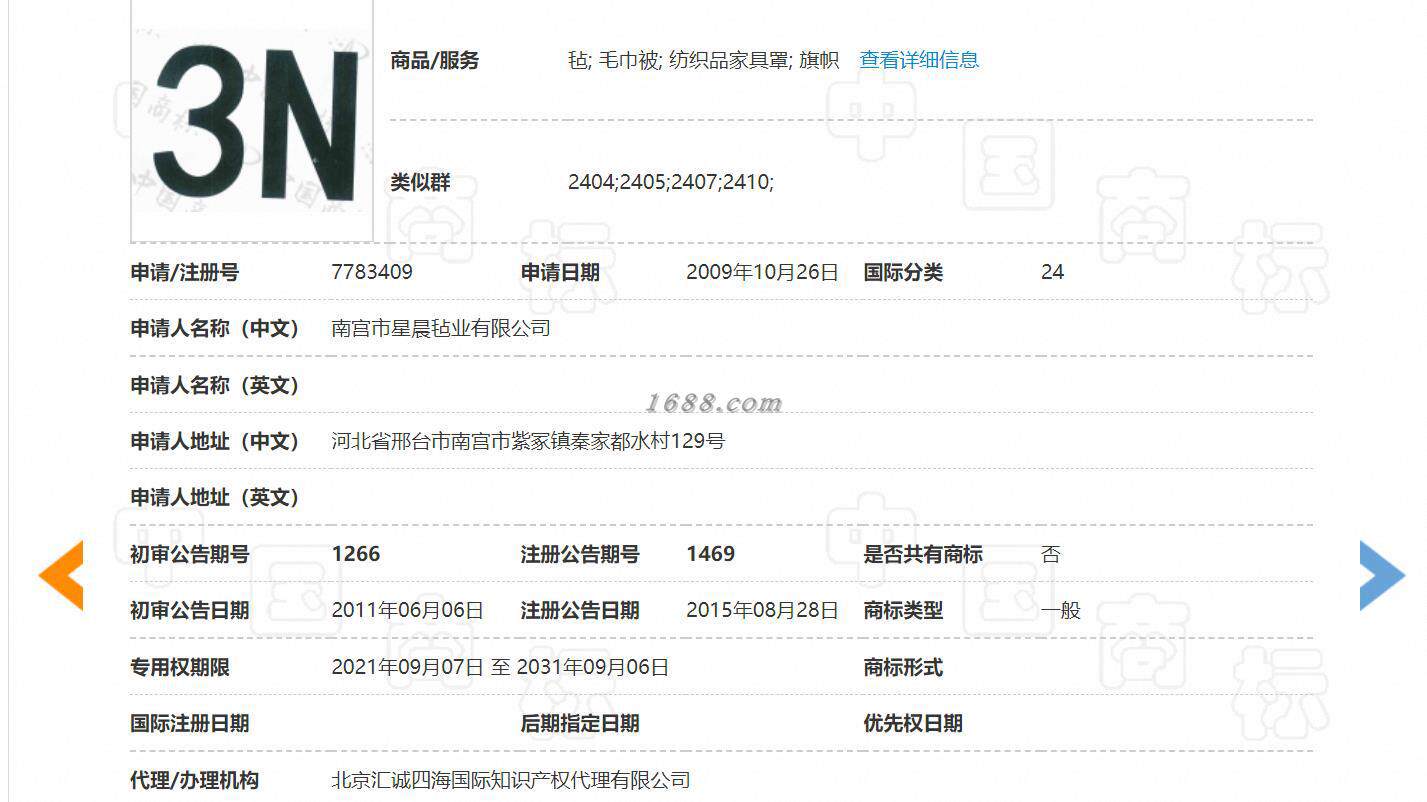Image resolution: width=1427 pixels, height=802 pixels.
Task: Click the 国际分类 label
Action: (903, 272)
